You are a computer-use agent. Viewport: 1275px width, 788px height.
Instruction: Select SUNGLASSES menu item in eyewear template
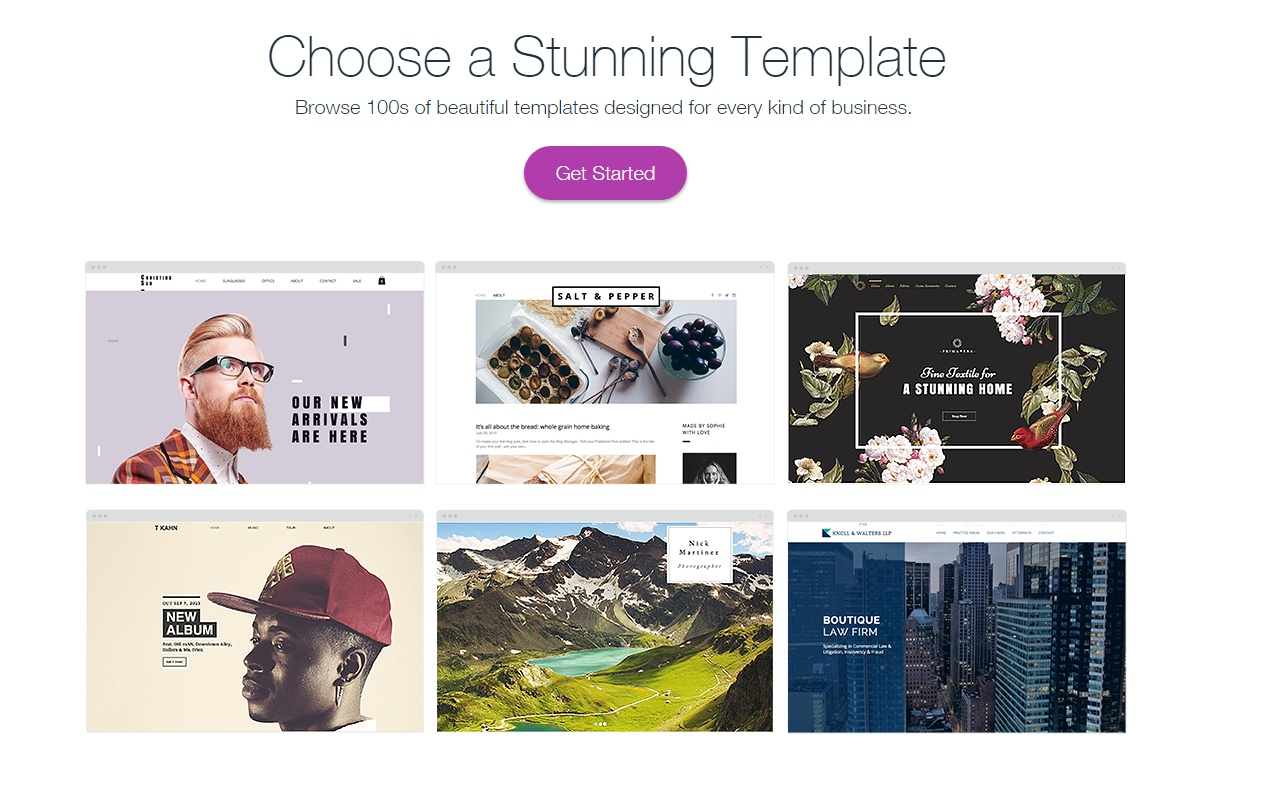[234, 281]
